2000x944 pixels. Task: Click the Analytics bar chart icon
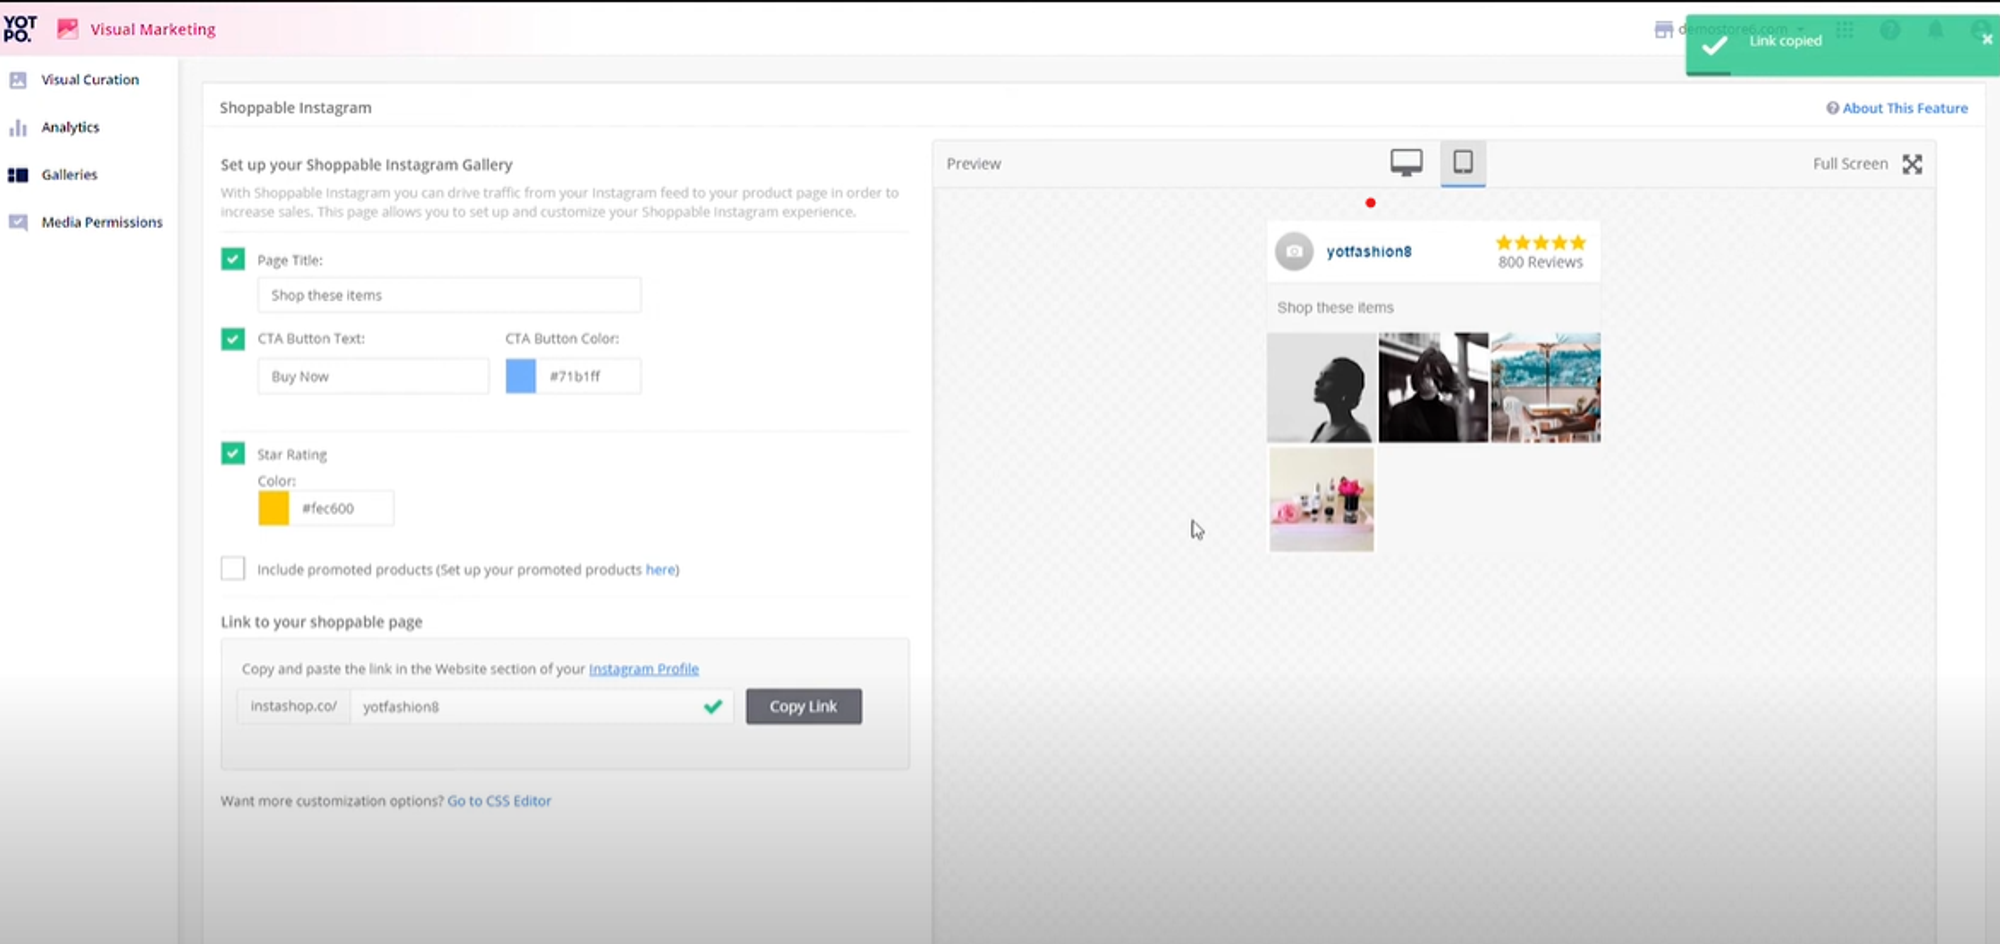18,127
